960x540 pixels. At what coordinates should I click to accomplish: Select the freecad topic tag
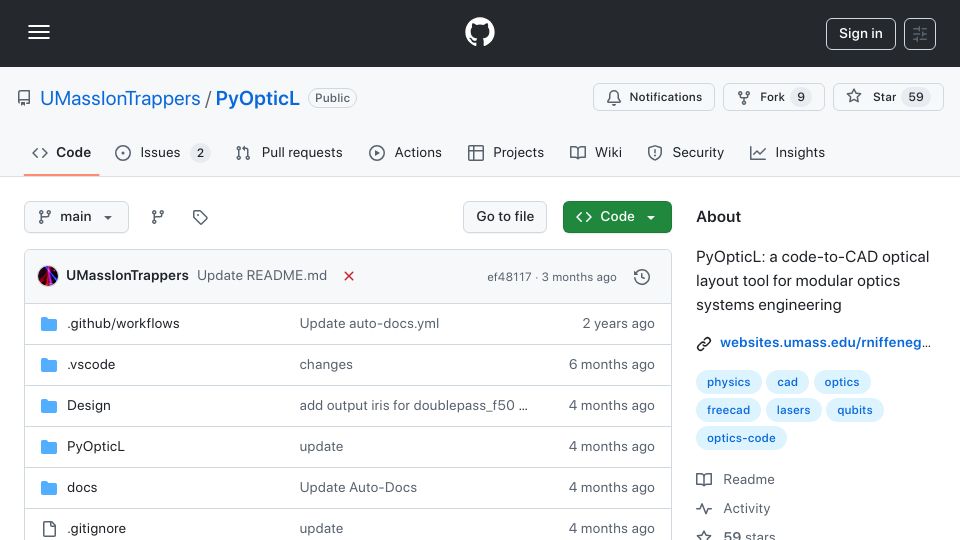(729, 410)
